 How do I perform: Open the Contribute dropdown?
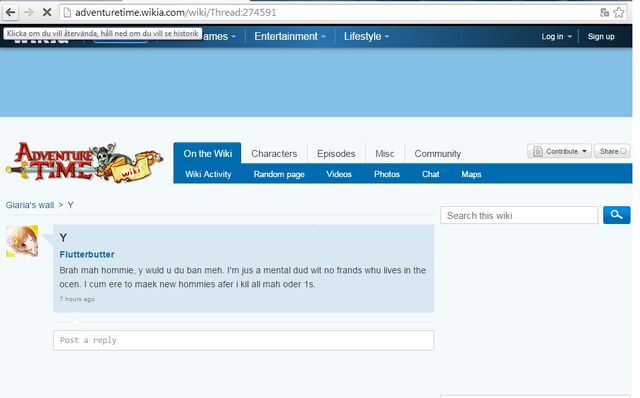click(x=559, y=151)
